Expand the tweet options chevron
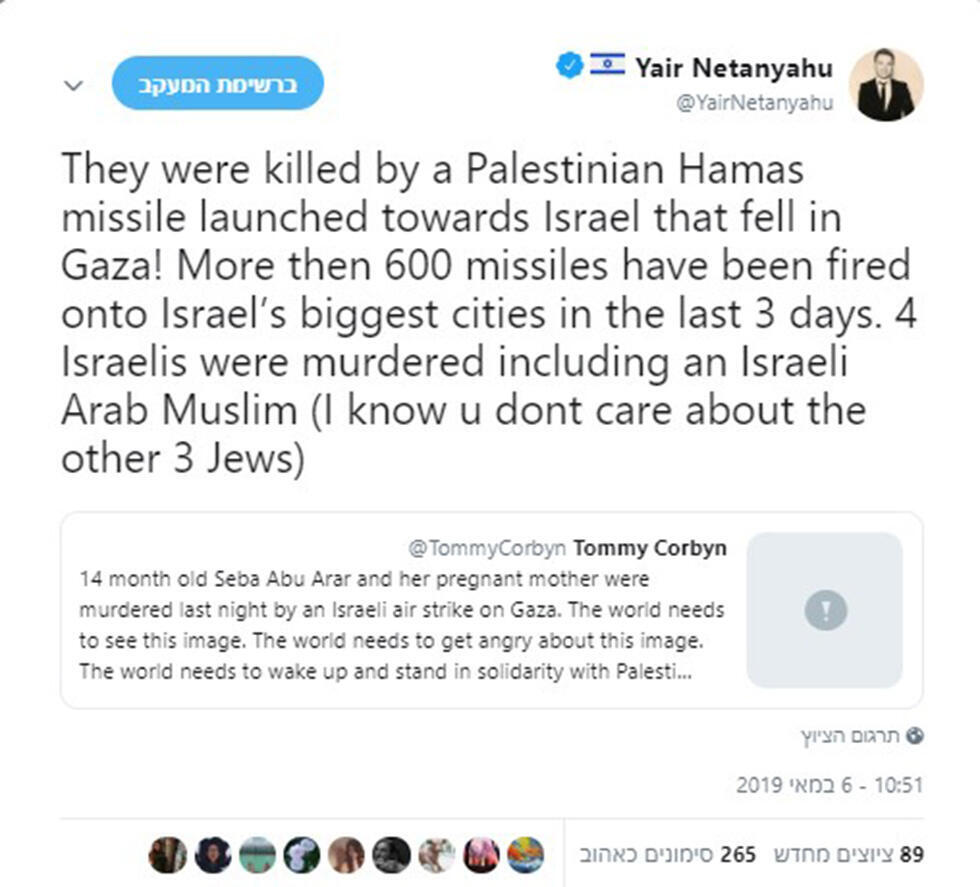 [x=73, y=85]
